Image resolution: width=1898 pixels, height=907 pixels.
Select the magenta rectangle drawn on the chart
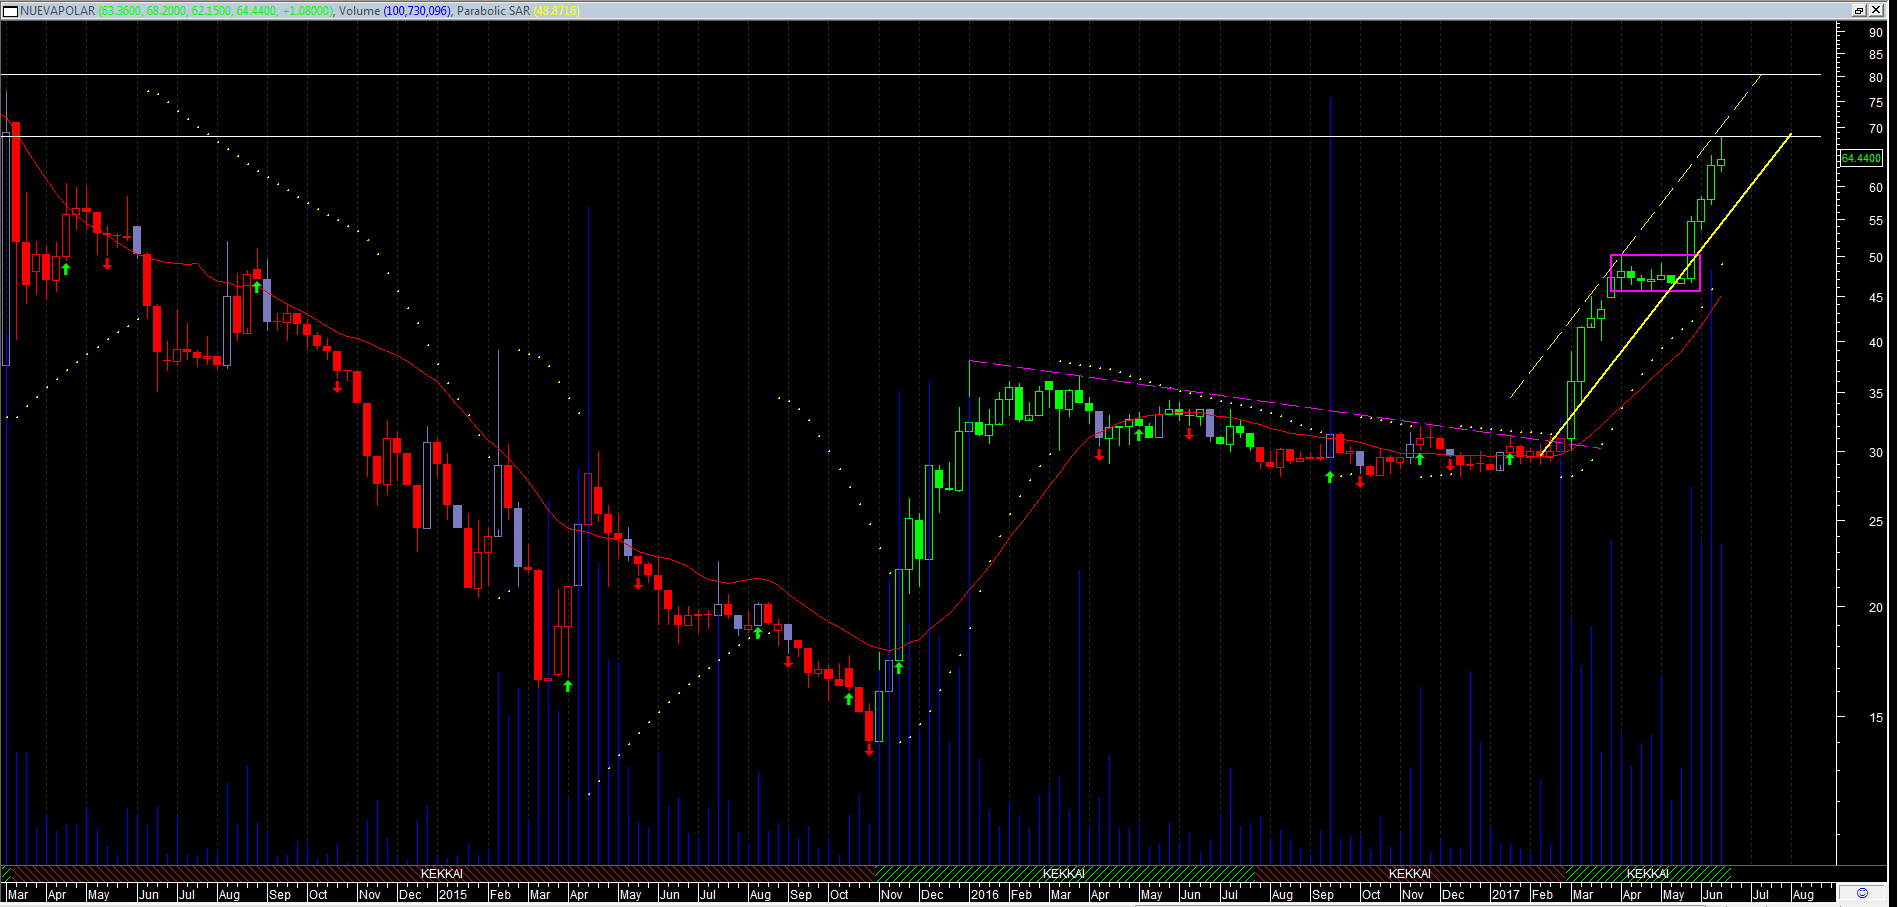[1655, 273]
